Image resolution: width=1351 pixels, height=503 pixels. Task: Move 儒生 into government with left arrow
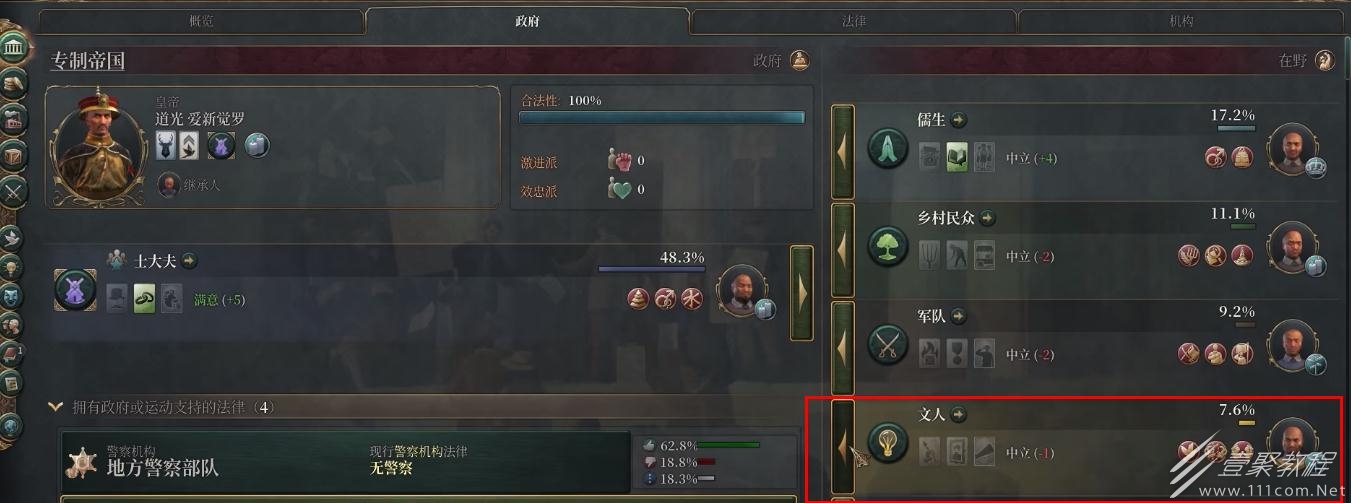coord(843,150)
